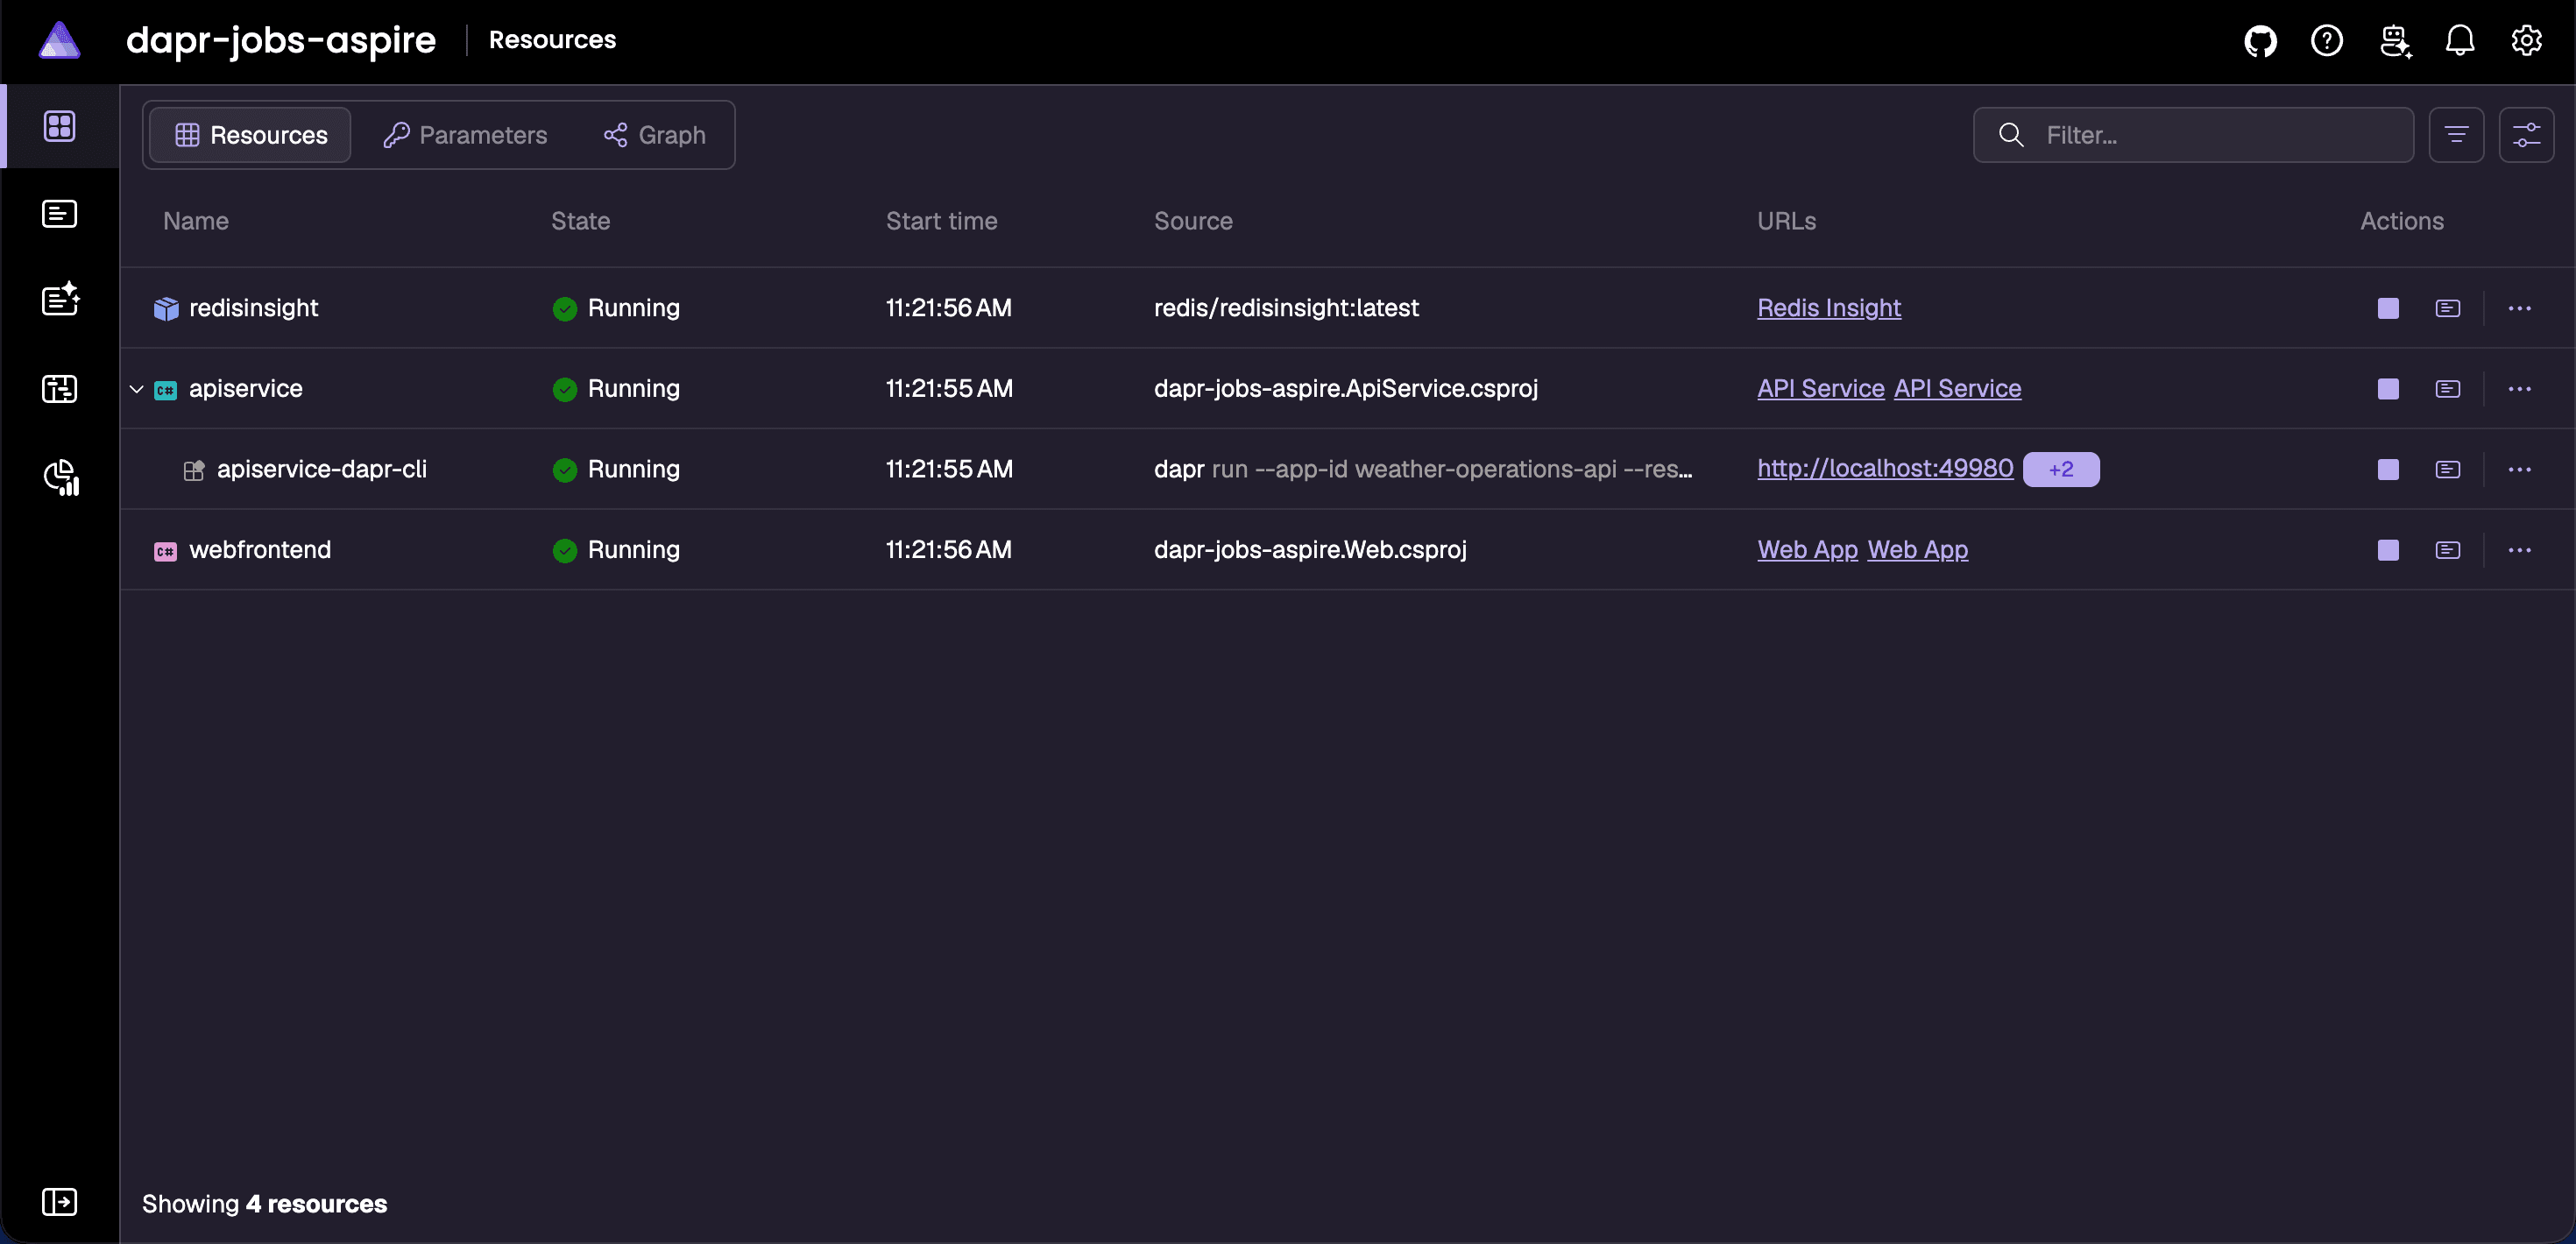Select the redisinsight resource name
The height and width of the screenshot is (1244, 2576).
[253, 308]
